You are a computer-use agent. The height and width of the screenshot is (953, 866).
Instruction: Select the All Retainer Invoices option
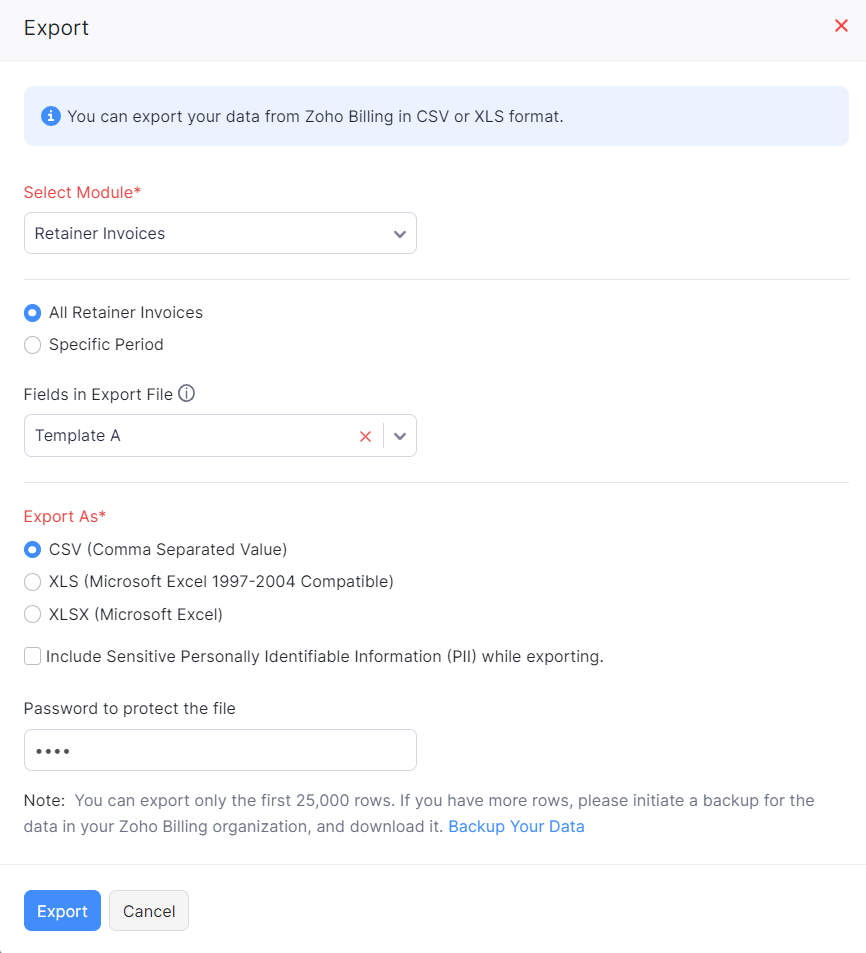coord(31,312)
